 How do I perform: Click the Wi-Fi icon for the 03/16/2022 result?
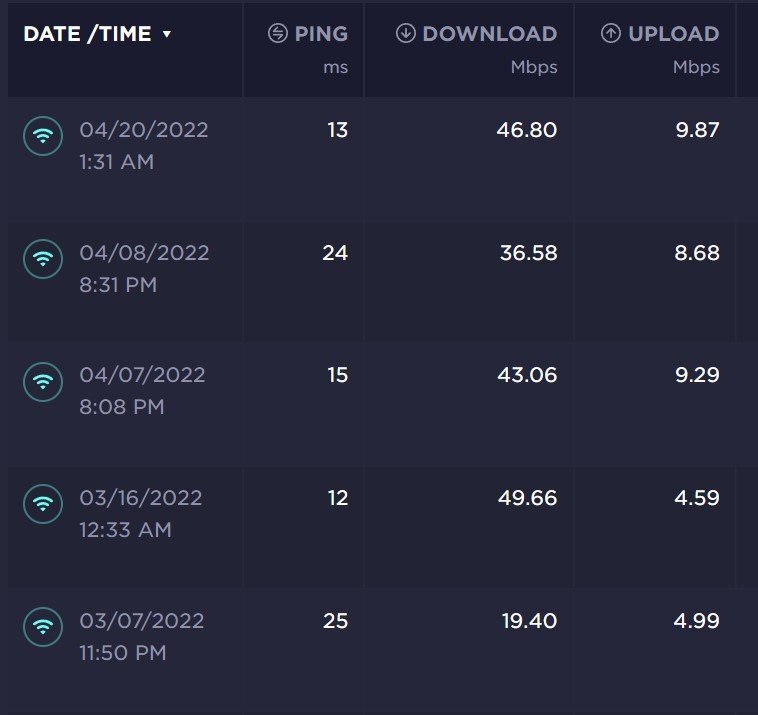tap(43, 504)
